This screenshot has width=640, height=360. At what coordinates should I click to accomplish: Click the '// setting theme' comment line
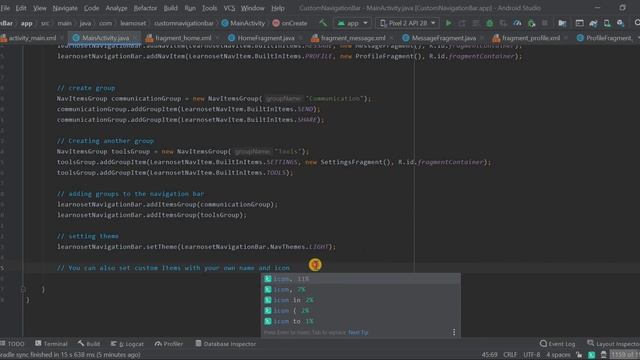(88, 236)
